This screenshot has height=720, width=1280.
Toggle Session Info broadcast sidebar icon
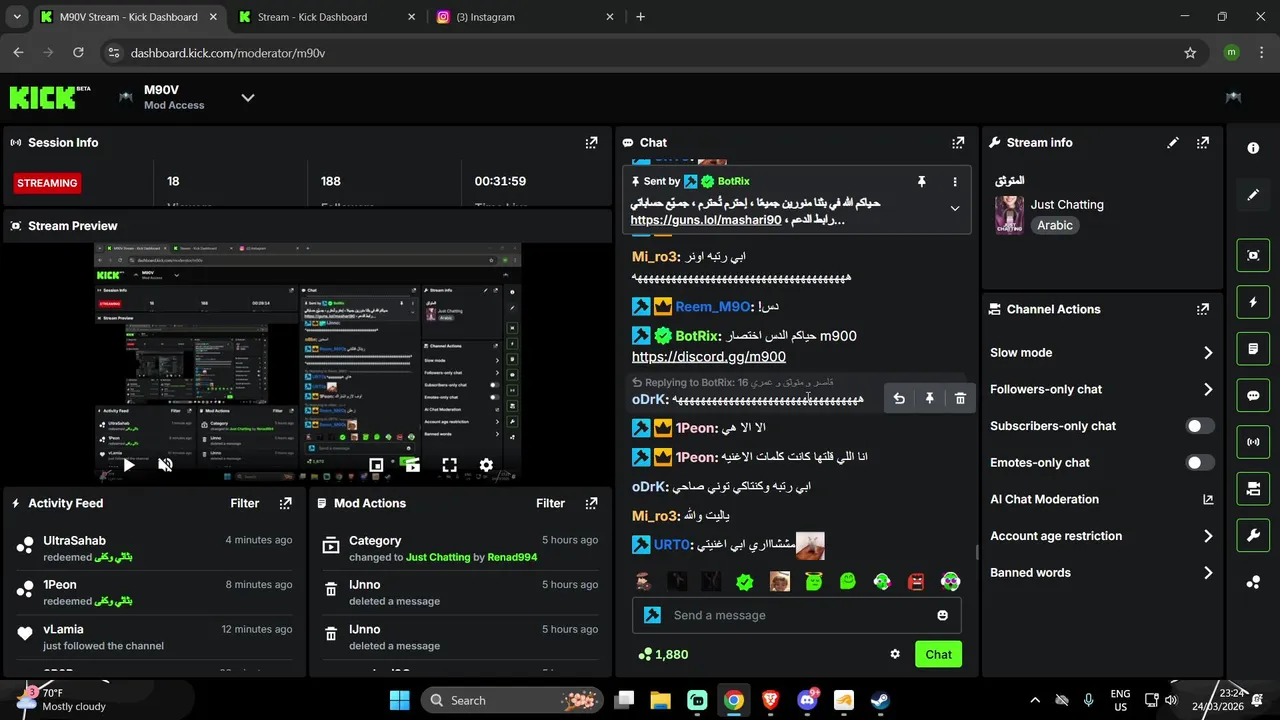pos(1253,441)
